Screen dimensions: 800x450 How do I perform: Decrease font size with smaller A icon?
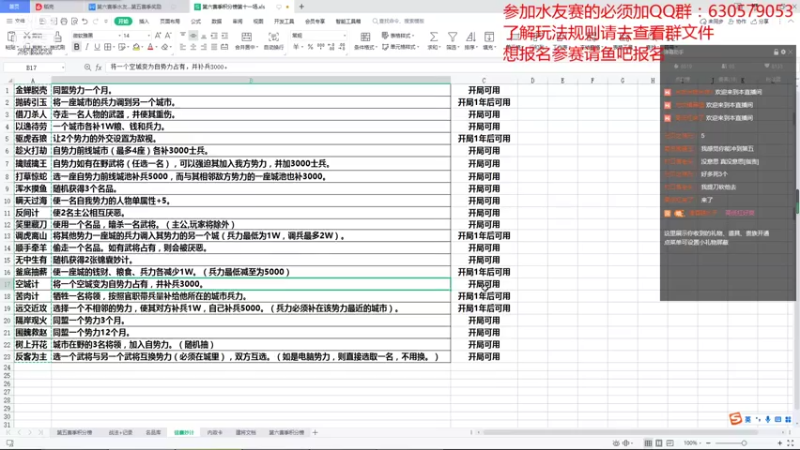coord(168,35)
